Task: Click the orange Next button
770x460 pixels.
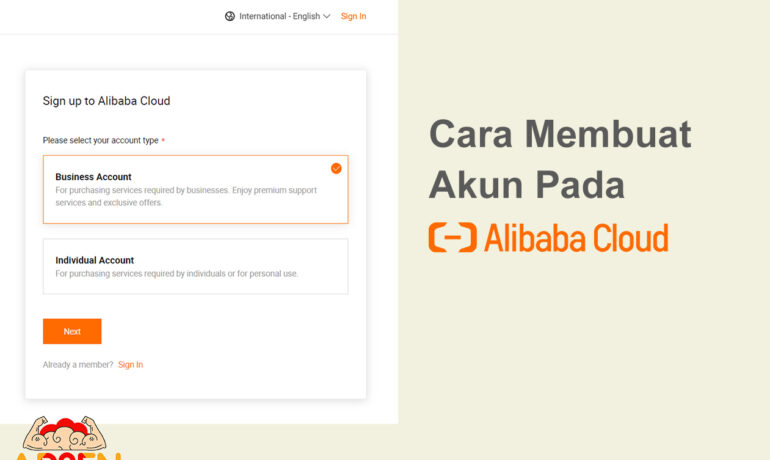Action: [x=72, y=331]
